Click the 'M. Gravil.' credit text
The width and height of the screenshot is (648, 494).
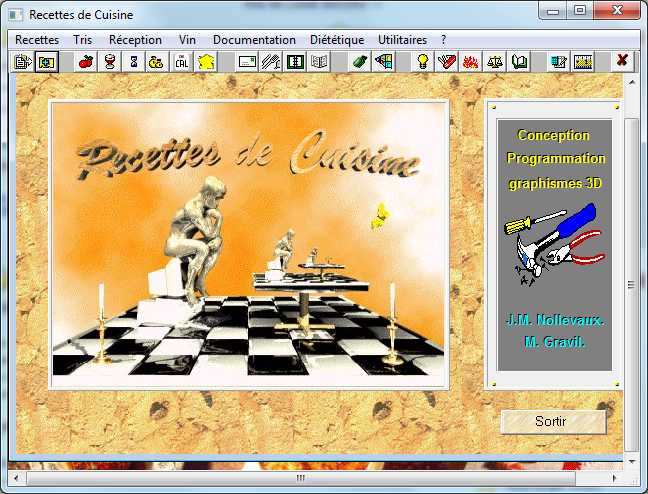pyautogui.click(x=555, y=342)
